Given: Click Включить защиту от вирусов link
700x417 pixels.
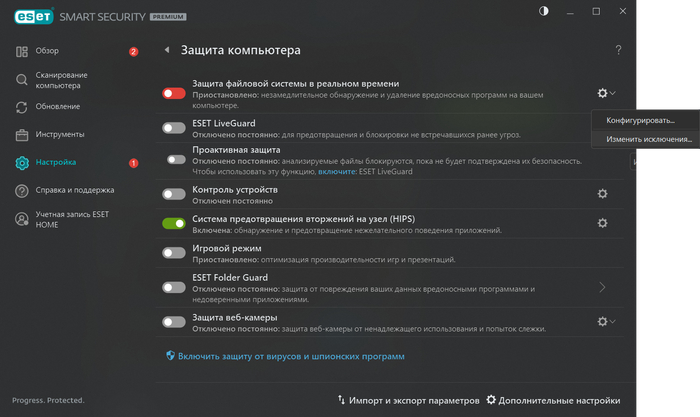Looking at the screenshot, I should pos(291,356).
